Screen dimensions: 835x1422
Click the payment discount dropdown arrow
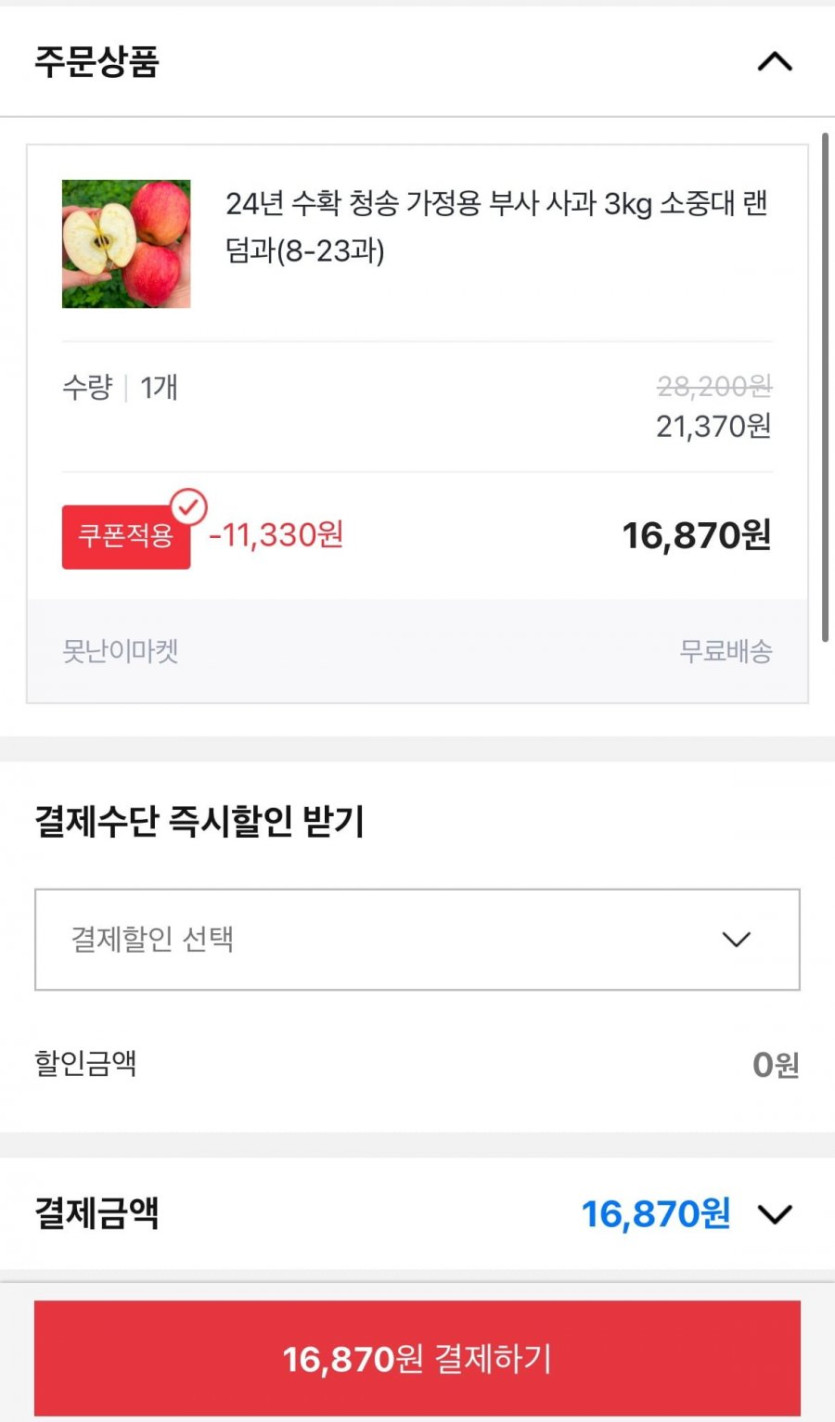737,940
